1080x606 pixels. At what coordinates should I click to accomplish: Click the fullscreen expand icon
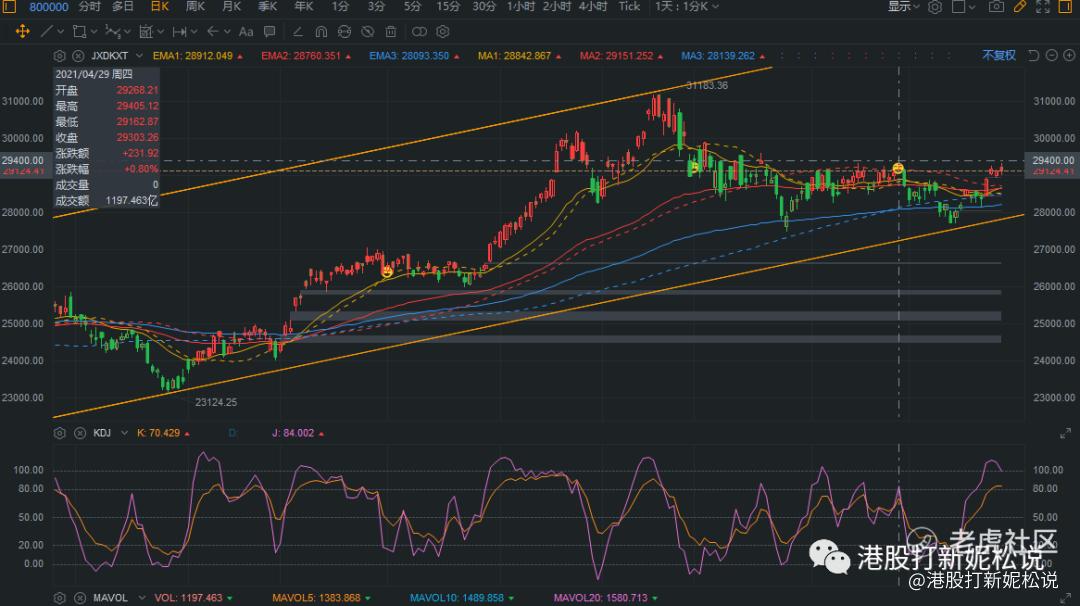[x=1043, y=6]
